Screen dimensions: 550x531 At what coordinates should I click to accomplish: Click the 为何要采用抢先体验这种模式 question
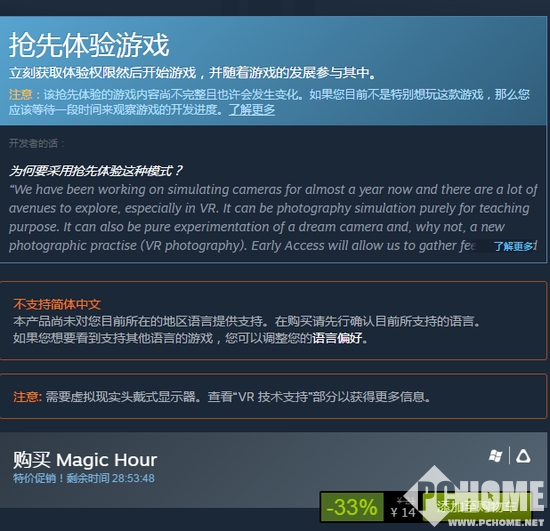(x=95, y=171)
